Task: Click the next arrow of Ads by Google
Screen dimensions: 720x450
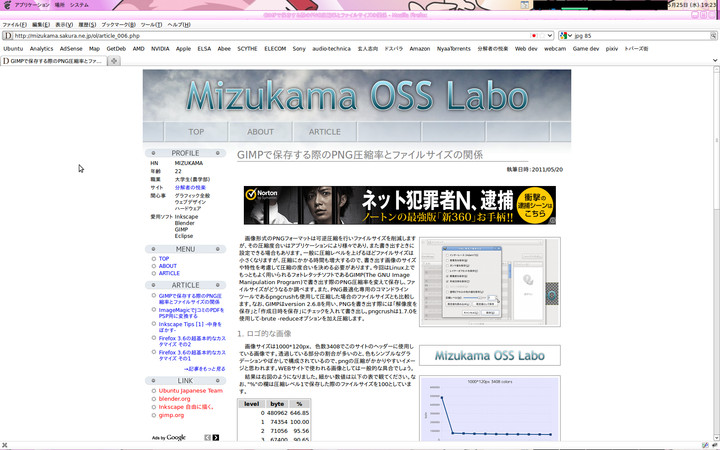Action: [216, 437]
